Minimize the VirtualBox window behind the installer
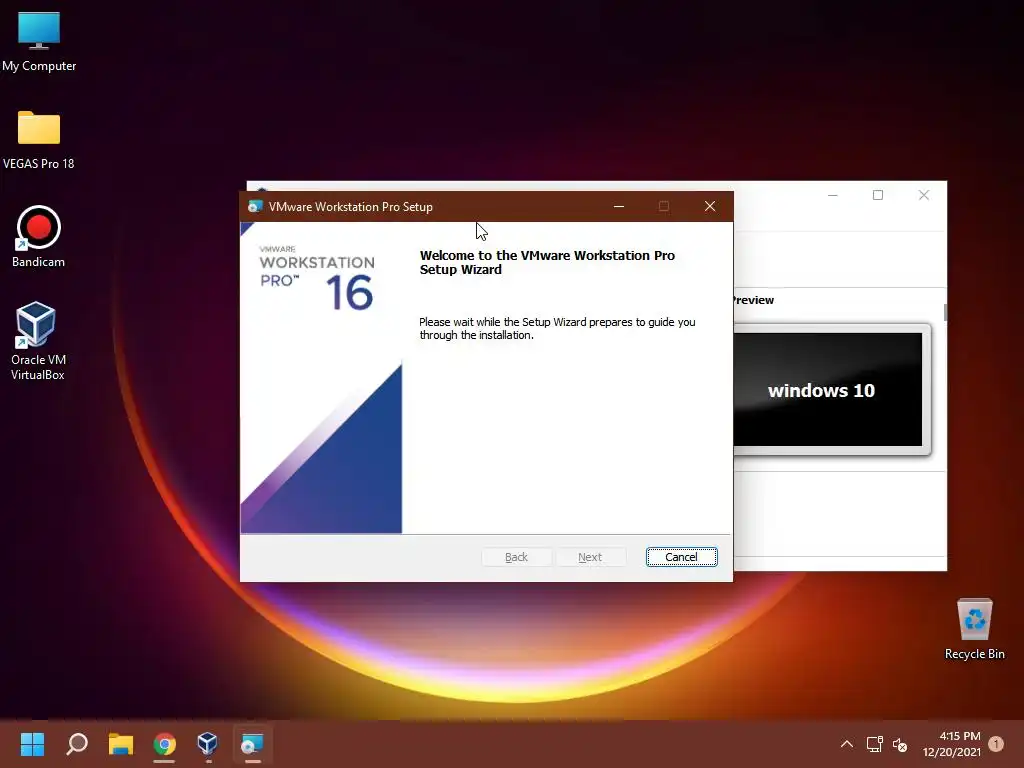The height and width of the screenshot is (768, 1024). point(833,195)
